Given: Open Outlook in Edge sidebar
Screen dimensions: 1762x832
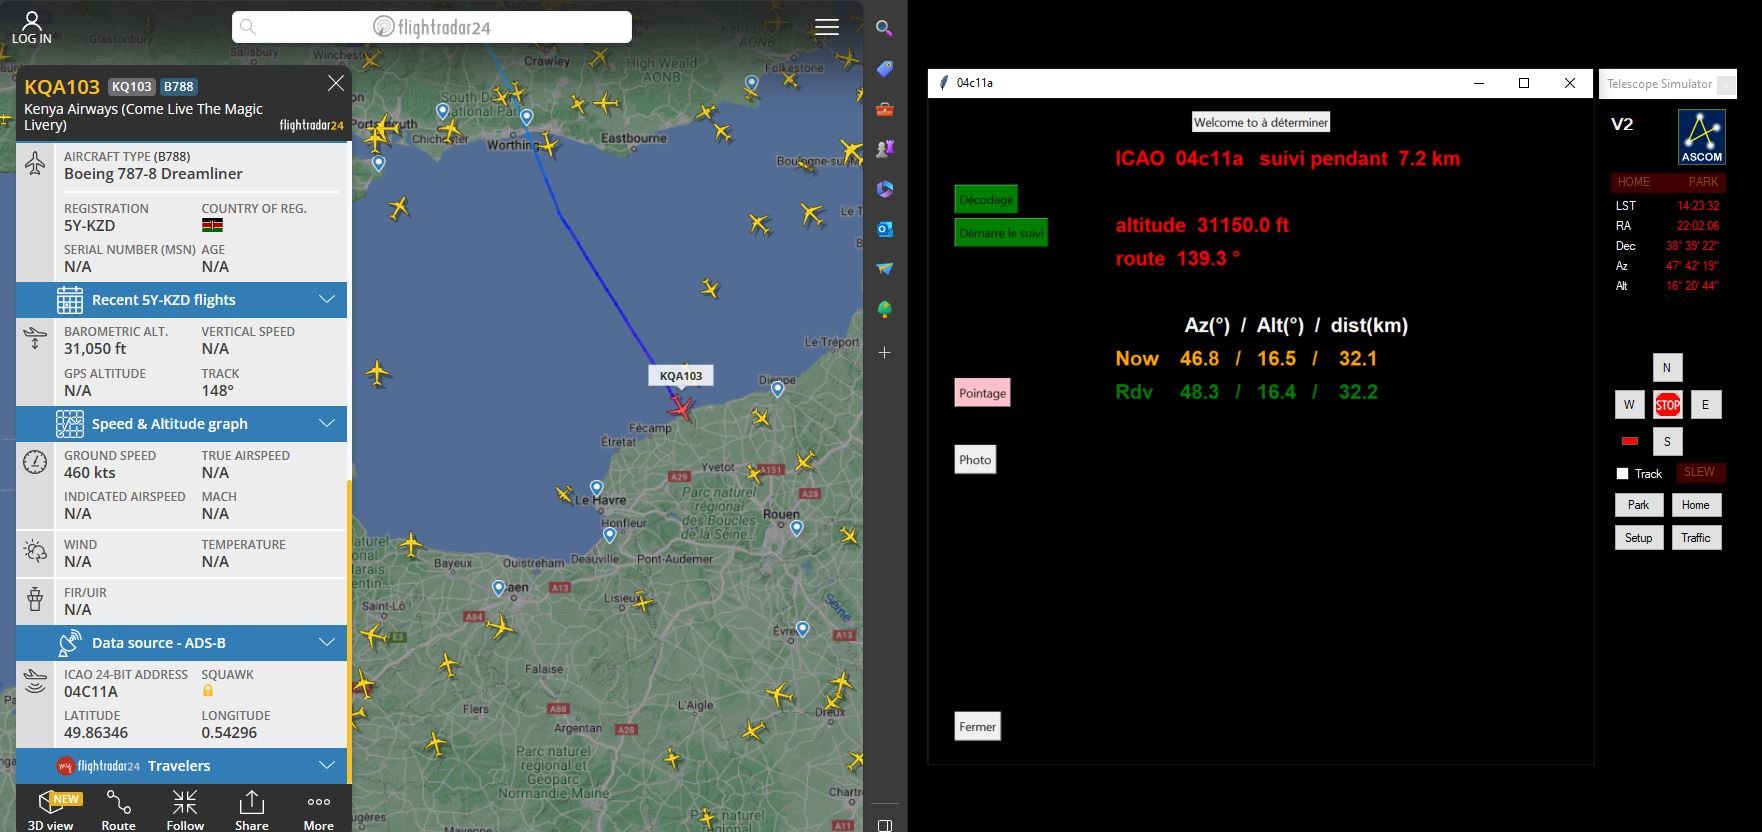Looking at the screenshot, I should point(884,228).
